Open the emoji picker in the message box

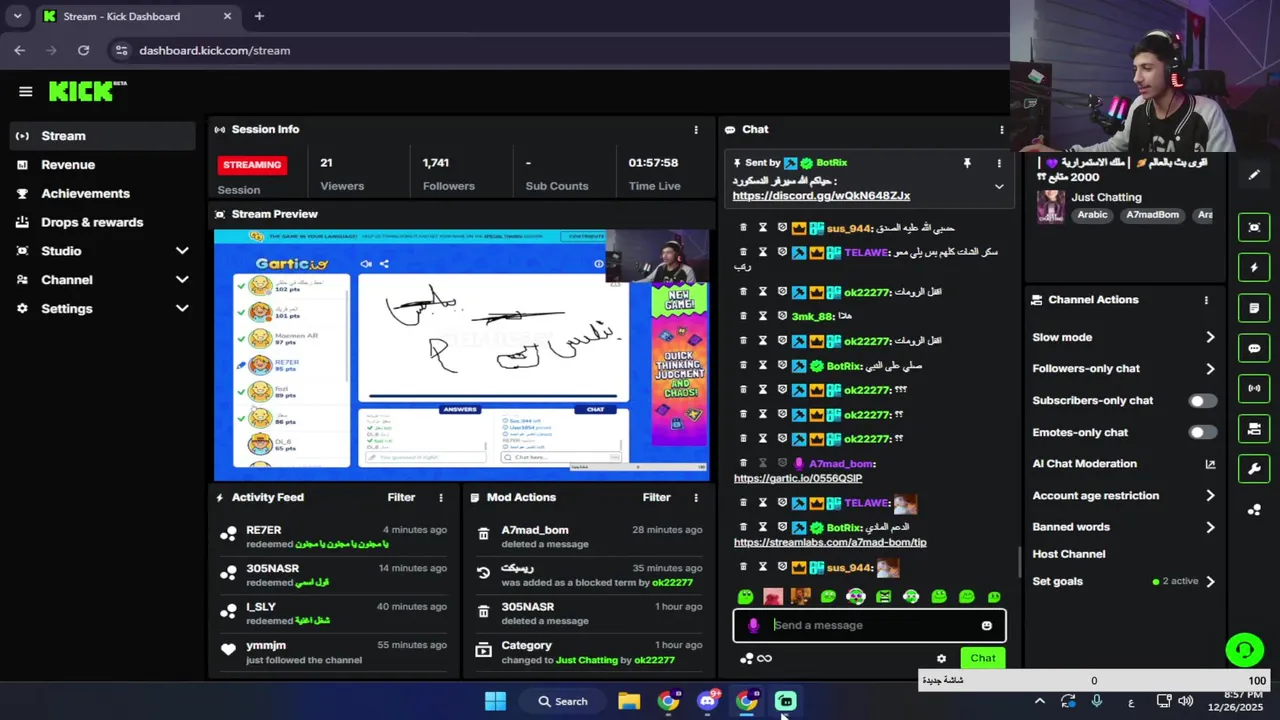(986, 626)
